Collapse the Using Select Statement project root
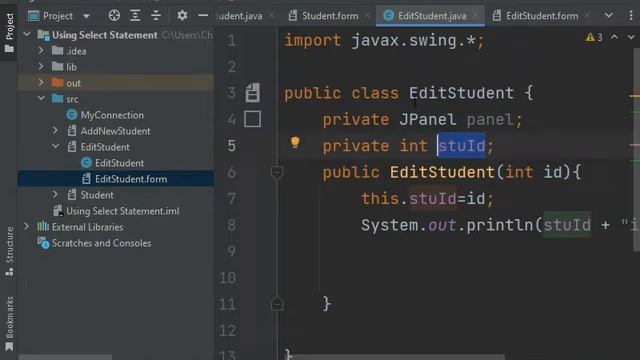640x360 pixels. [x=27, y=34]
